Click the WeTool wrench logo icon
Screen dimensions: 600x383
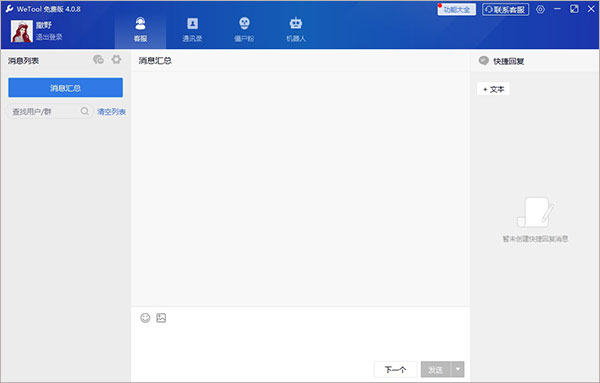click(x=9, y=8)
